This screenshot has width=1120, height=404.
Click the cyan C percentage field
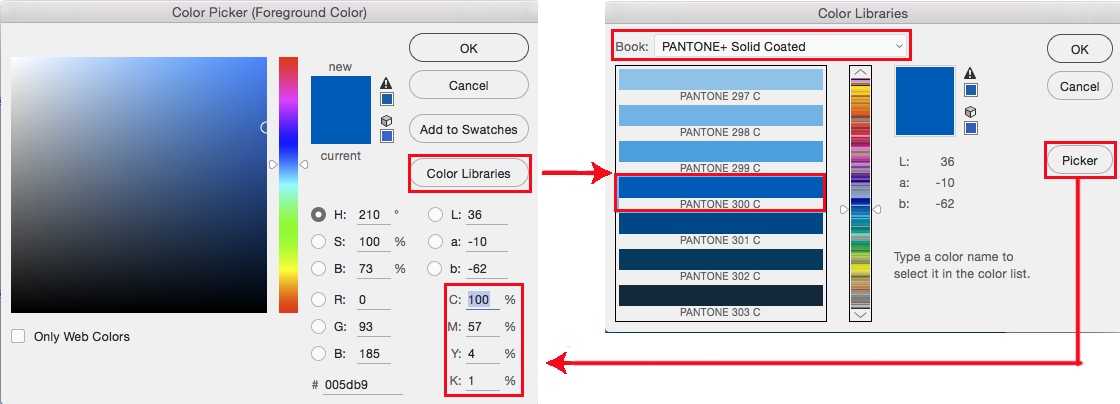[482, 300]
